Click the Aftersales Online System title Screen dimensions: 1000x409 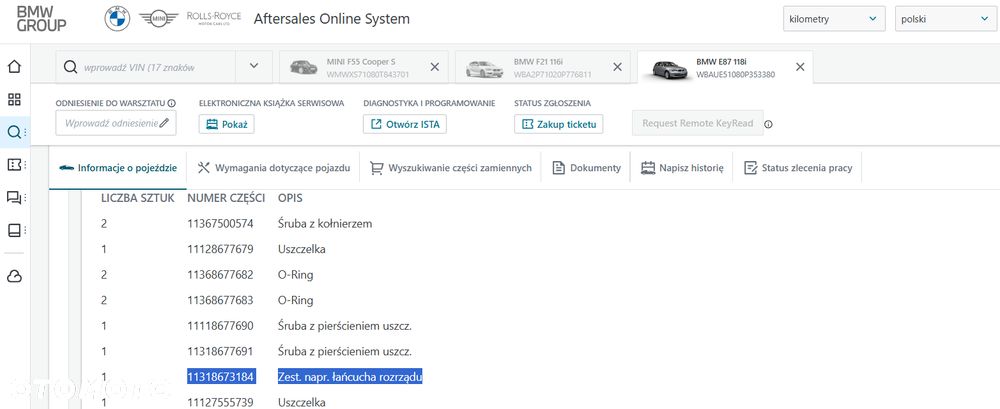tap(332, 19)
